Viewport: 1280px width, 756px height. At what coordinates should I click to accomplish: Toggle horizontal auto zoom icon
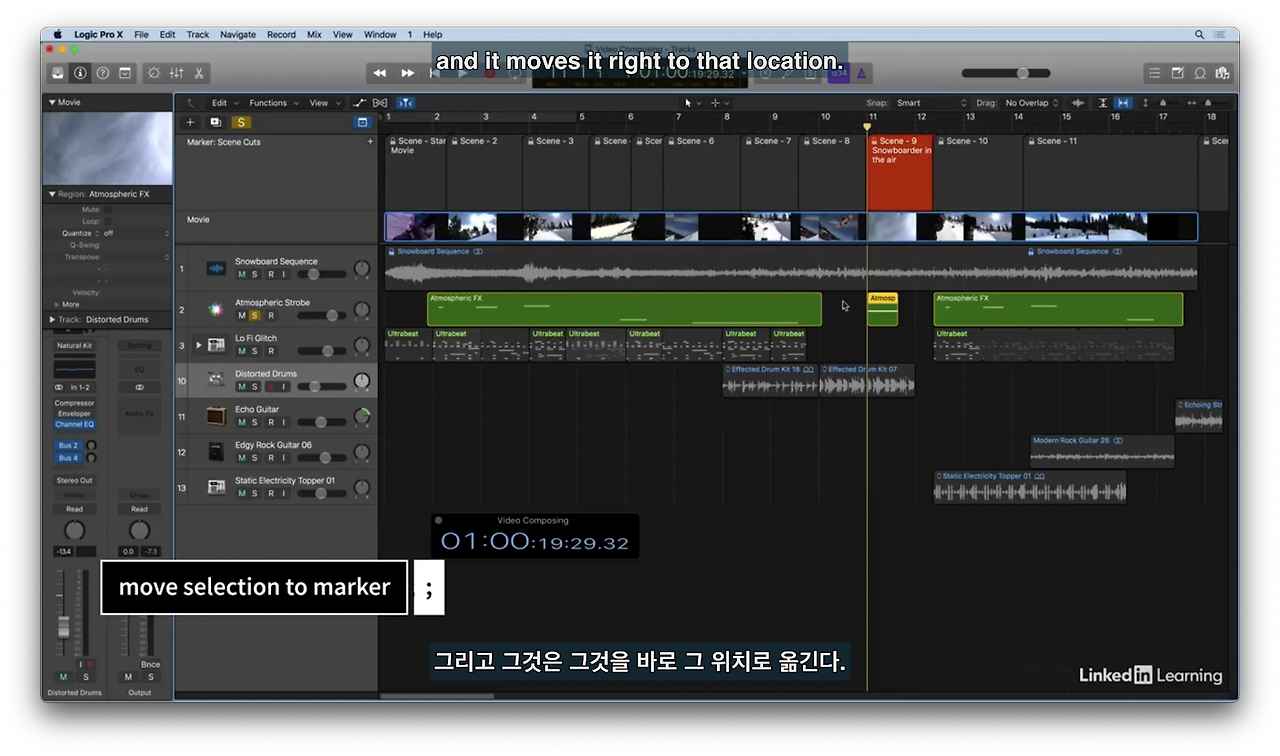[x=1123, y=103]
